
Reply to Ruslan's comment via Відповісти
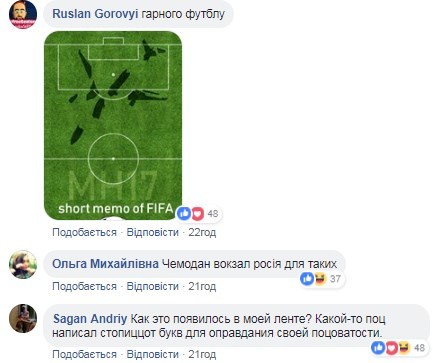pos(153,232)
